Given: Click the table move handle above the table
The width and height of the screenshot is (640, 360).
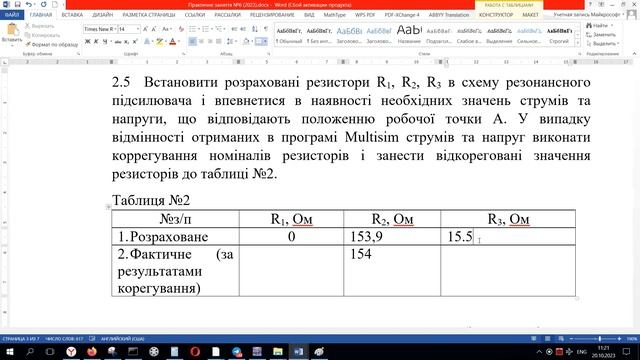Looking at the screenshot, I should 109,207.
